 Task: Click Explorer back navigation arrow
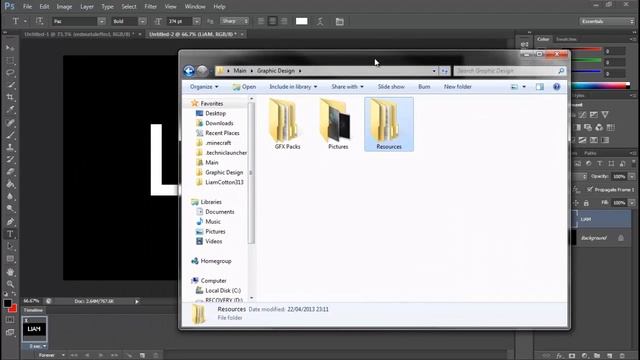point(189,71)
